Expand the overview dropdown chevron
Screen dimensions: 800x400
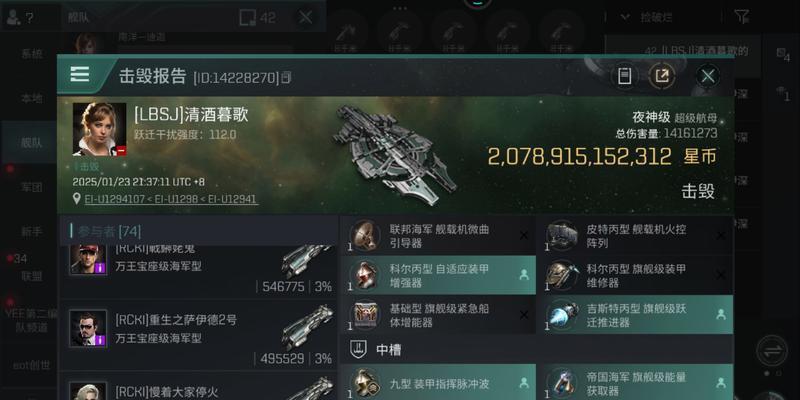pos(625,17)
